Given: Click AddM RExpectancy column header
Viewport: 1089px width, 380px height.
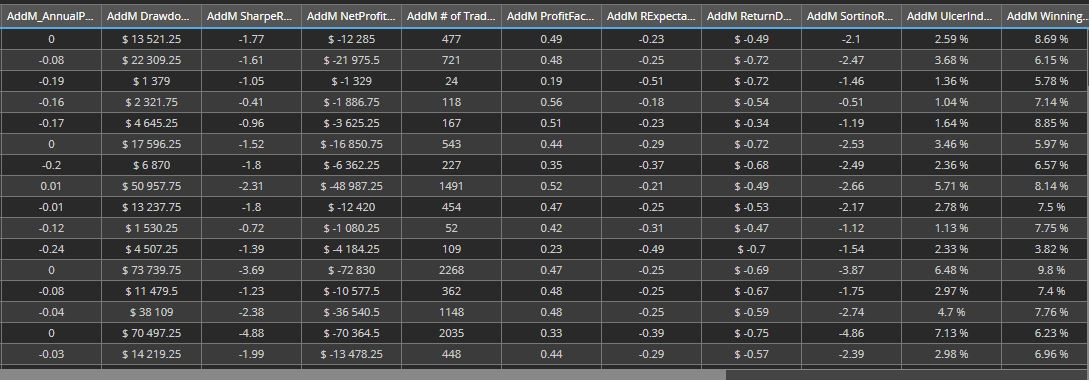Looking at the screenshot, I should pos(651,15).
